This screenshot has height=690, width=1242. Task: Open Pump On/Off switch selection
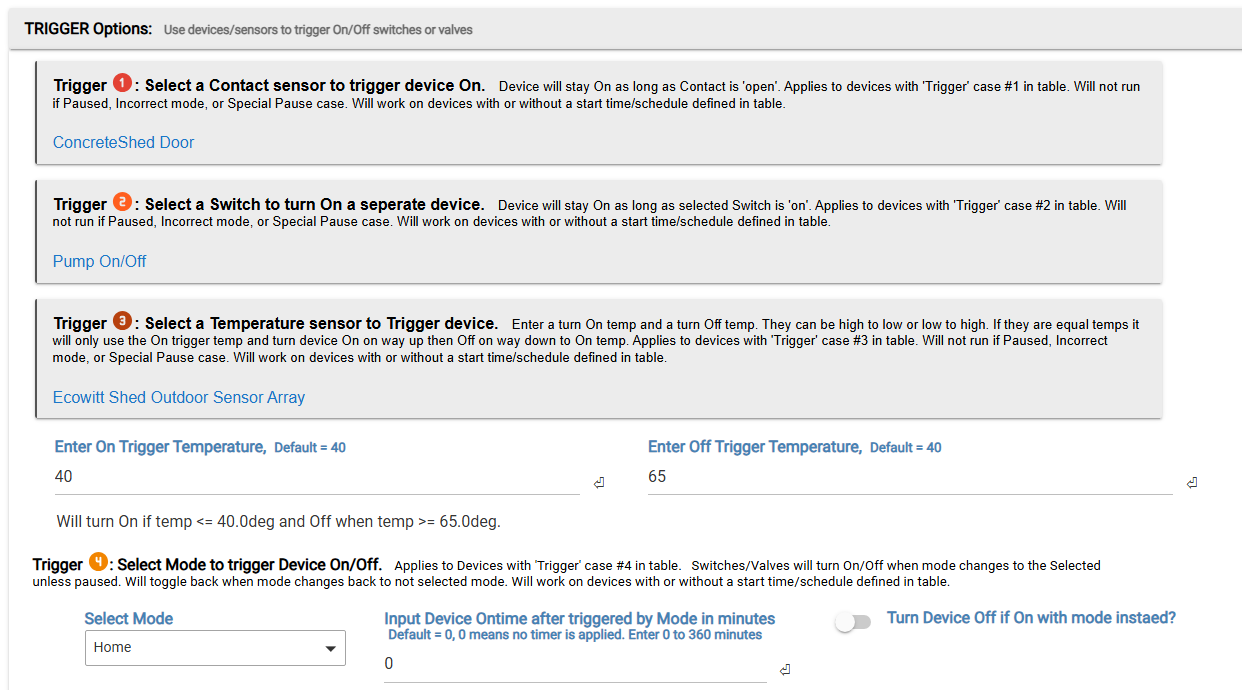[x=99, y=261]
